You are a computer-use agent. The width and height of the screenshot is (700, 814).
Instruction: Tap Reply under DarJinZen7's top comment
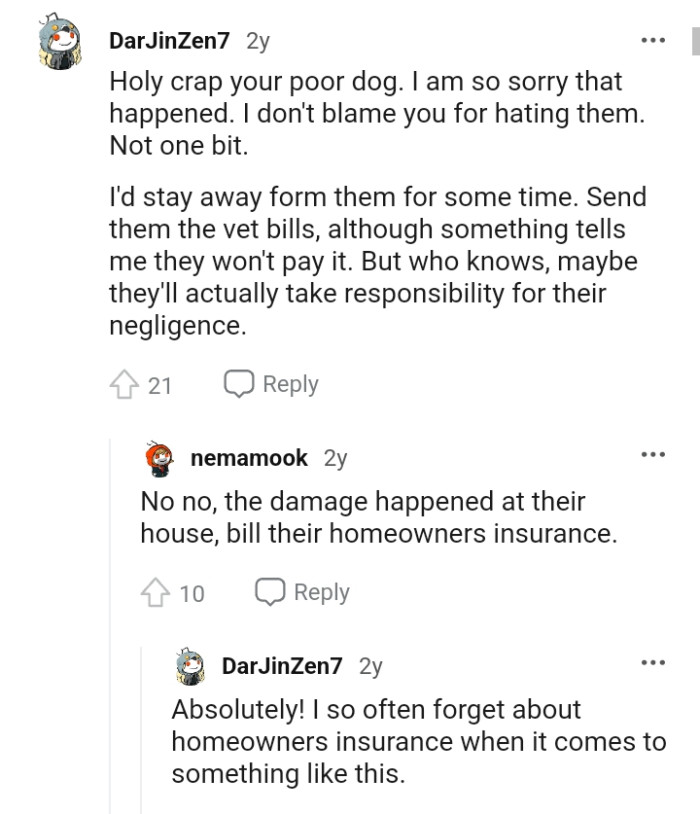[290, 384]
